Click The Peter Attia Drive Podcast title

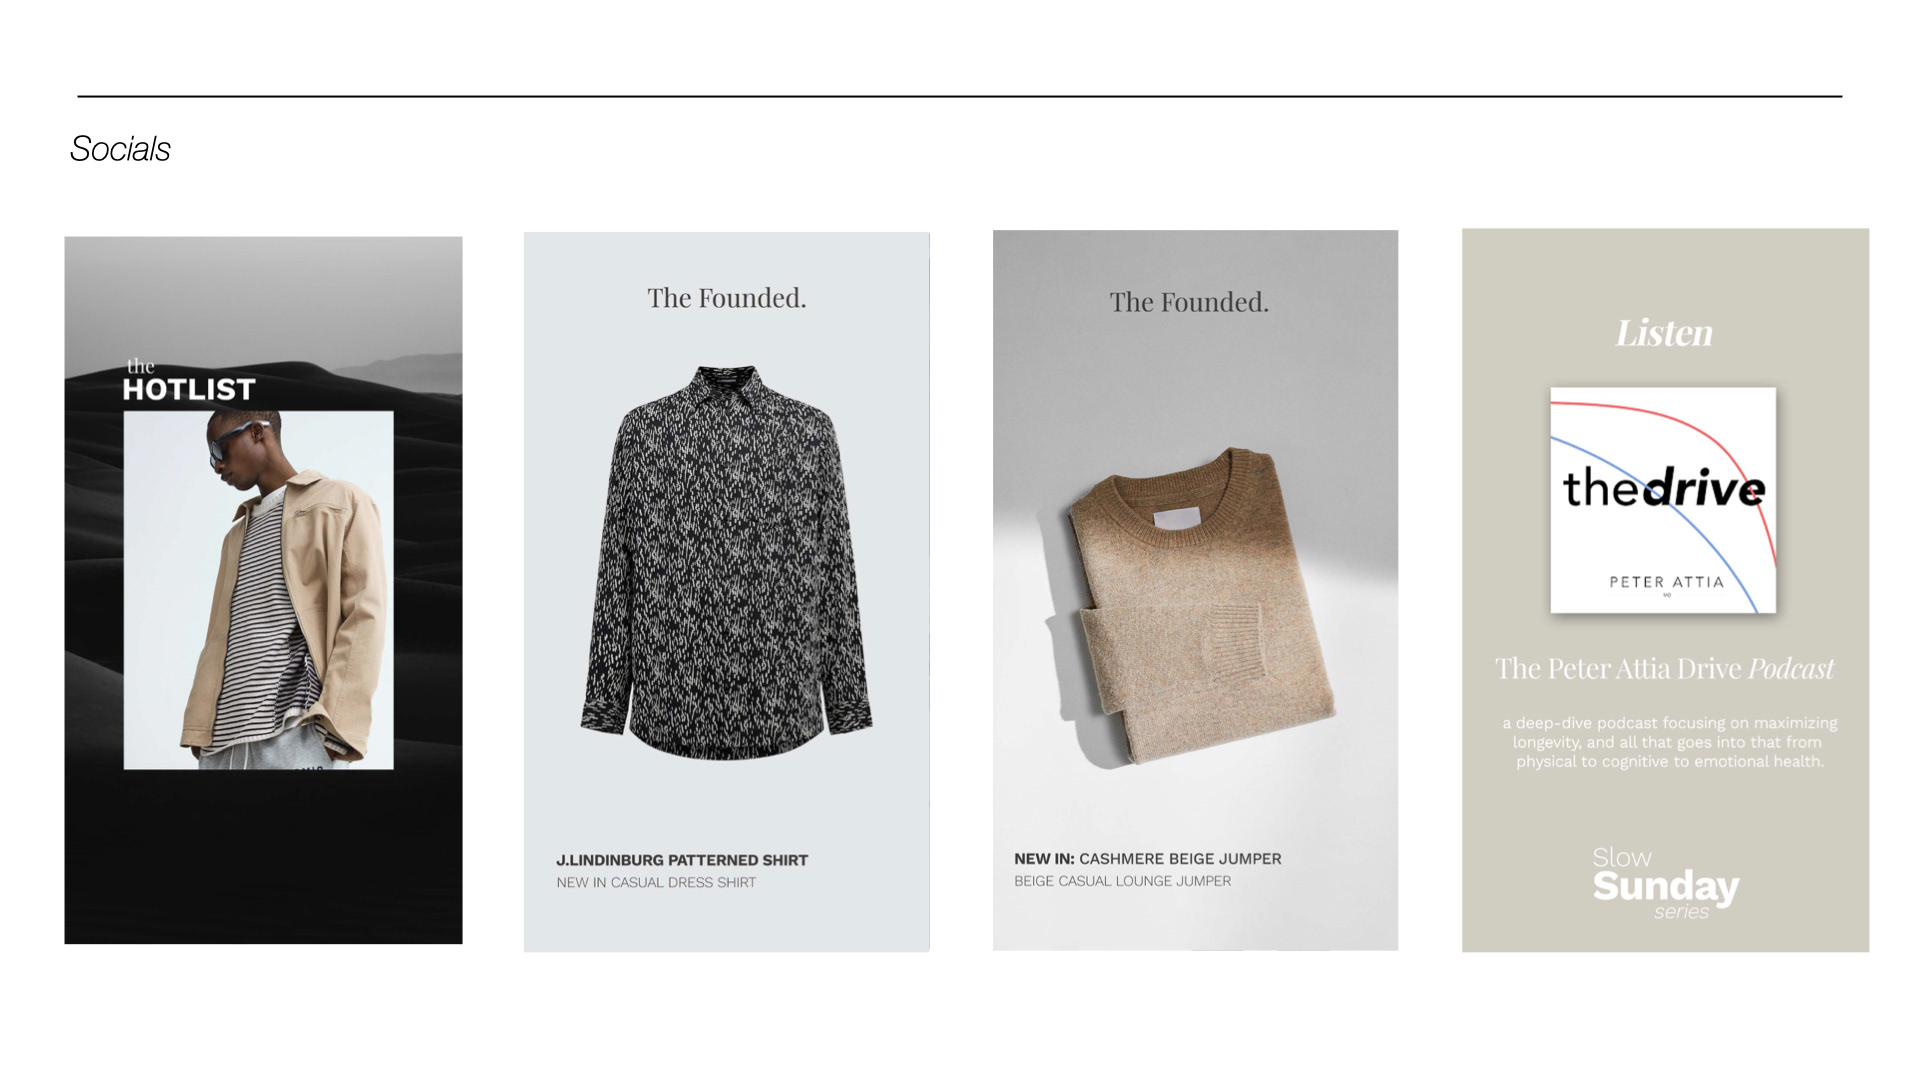pyautogui.click(x=1664, y=668)
